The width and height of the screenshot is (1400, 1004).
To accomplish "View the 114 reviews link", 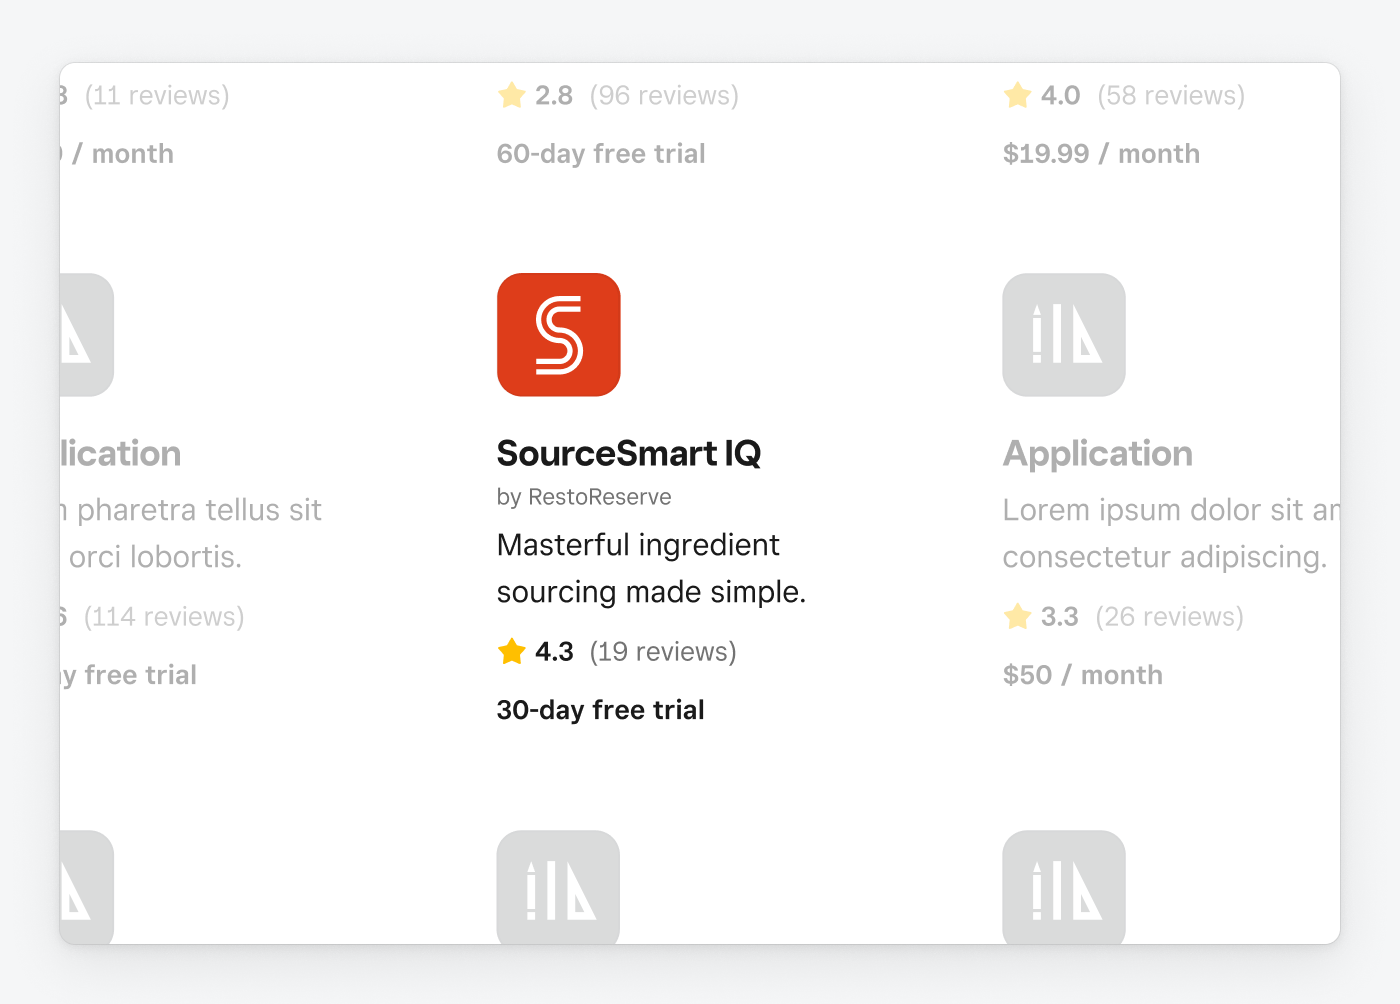I will tap(164, 617).
